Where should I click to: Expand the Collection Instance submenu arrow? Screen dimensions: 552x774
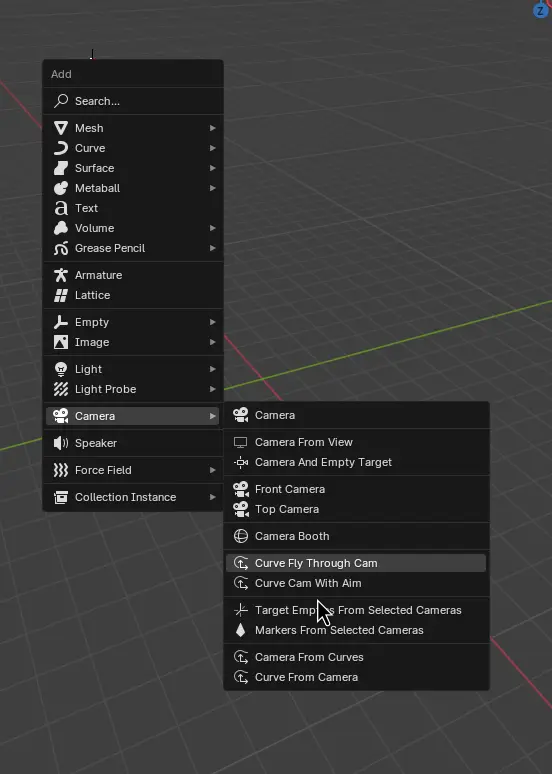click(212, 497)
